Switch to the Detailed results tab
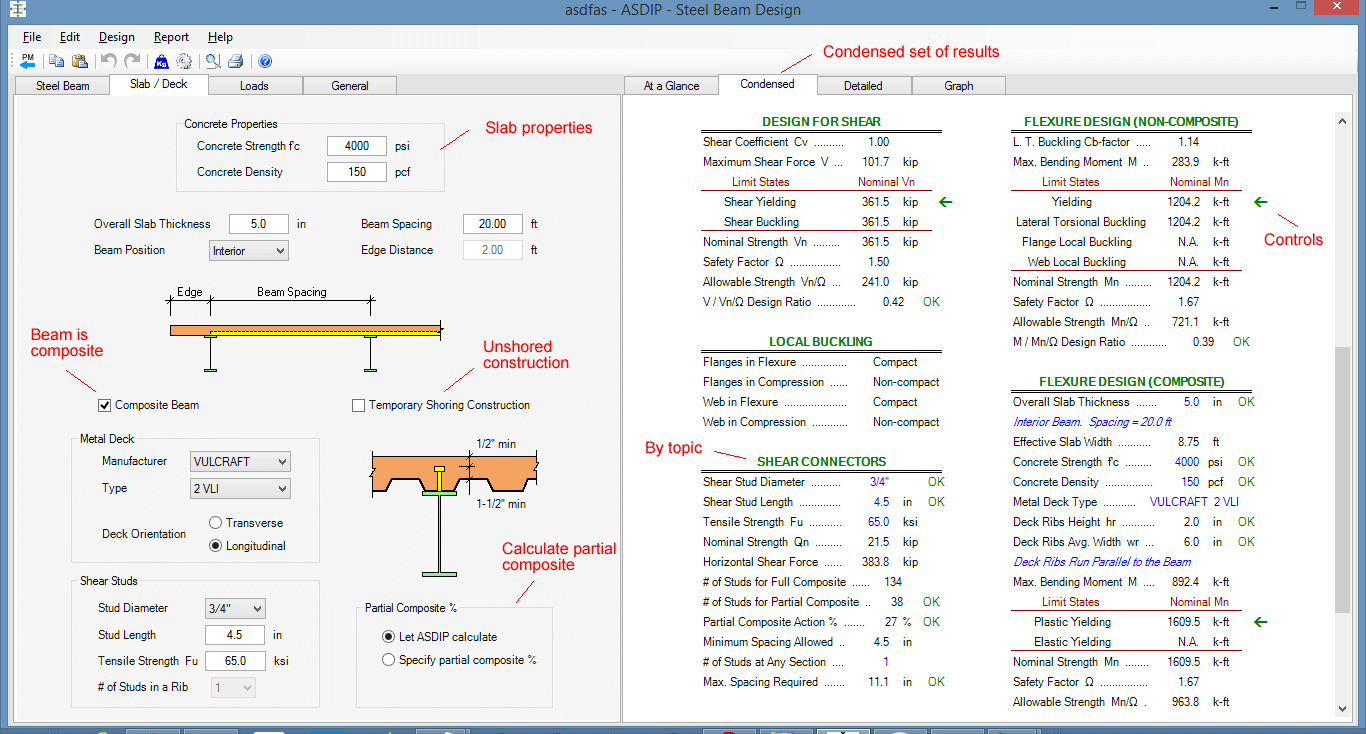The image size is (1366, 734). (x=862, y=86)
